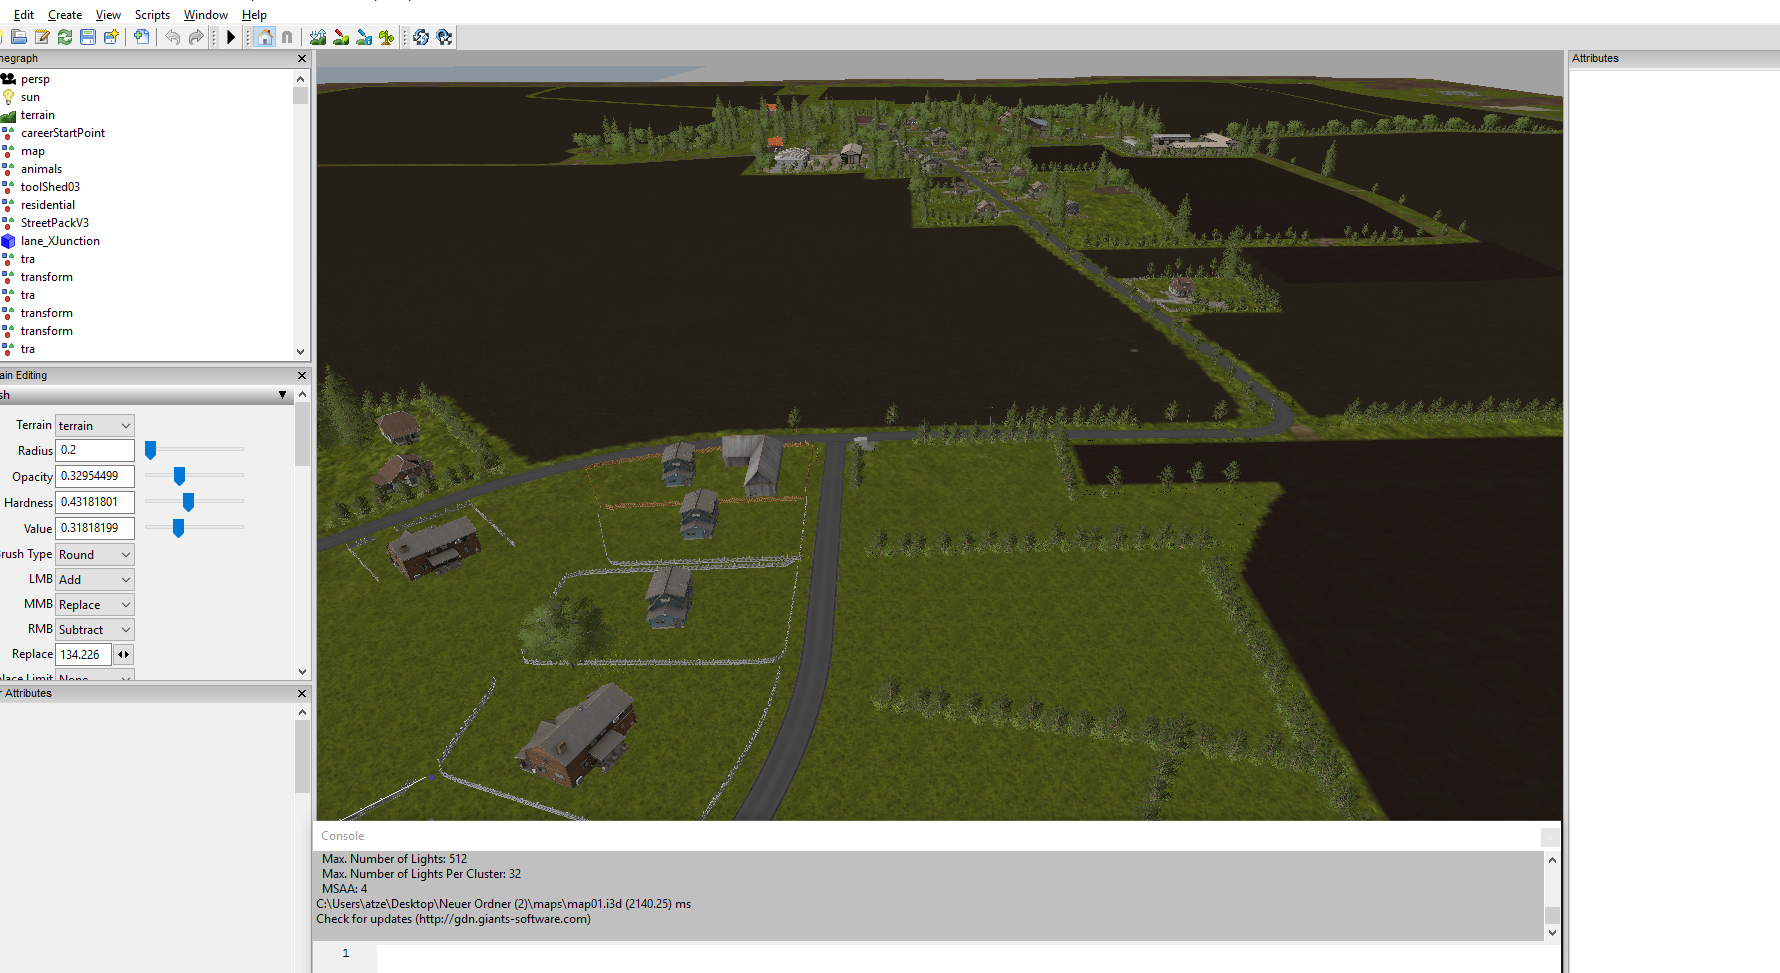Viewport: 1780px width, 973px height.
Task: Click the Check for updates console line
Action: tap(453, 919)
